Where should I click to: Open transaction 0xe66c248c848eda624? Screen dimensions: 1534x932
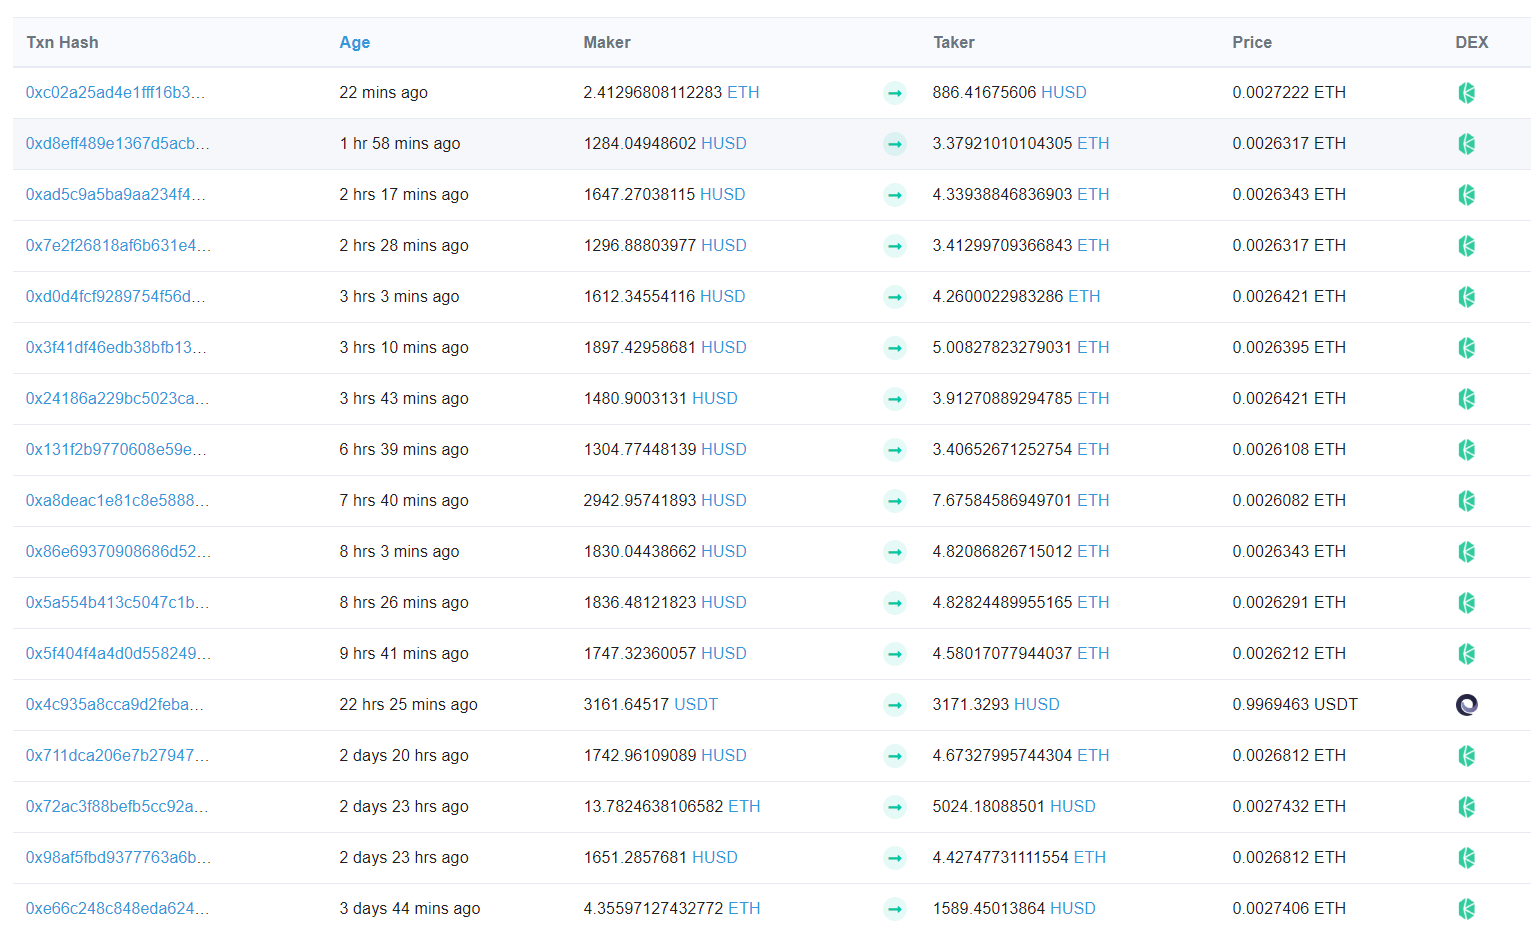point(117,909)
